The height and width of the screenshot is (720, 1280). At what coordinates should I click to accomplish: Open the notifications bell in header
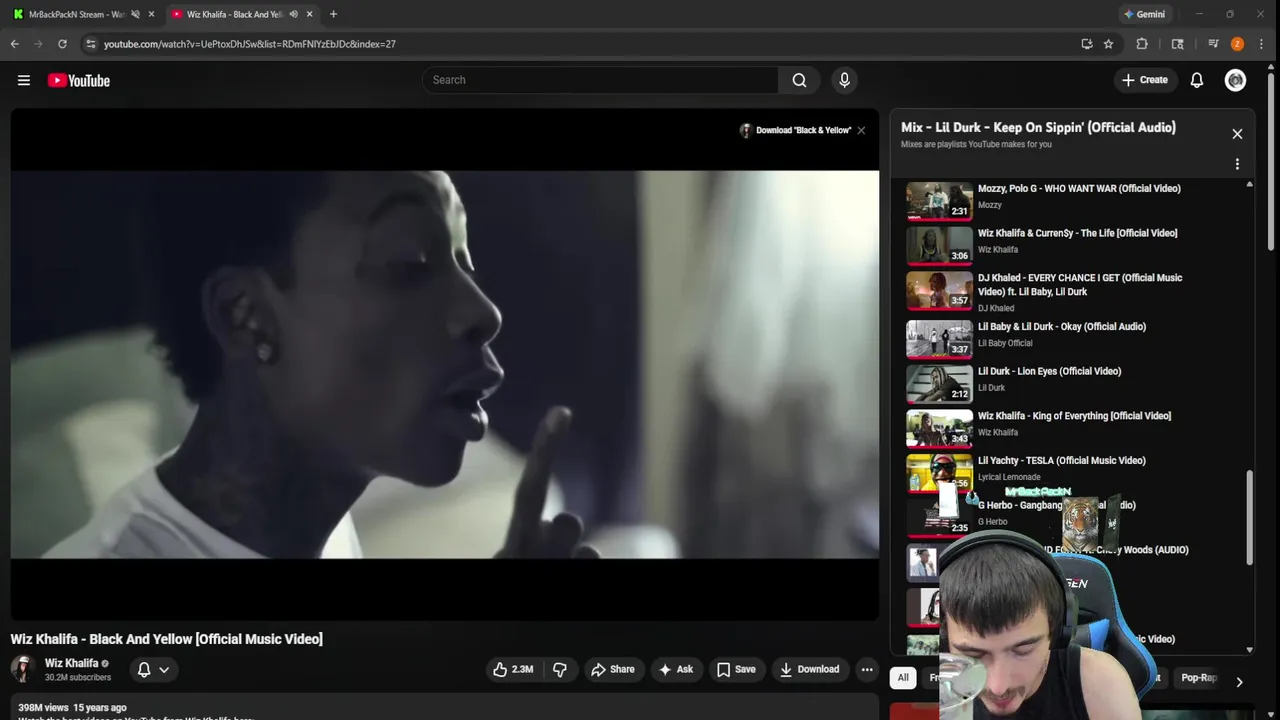tap(1197, 80)
